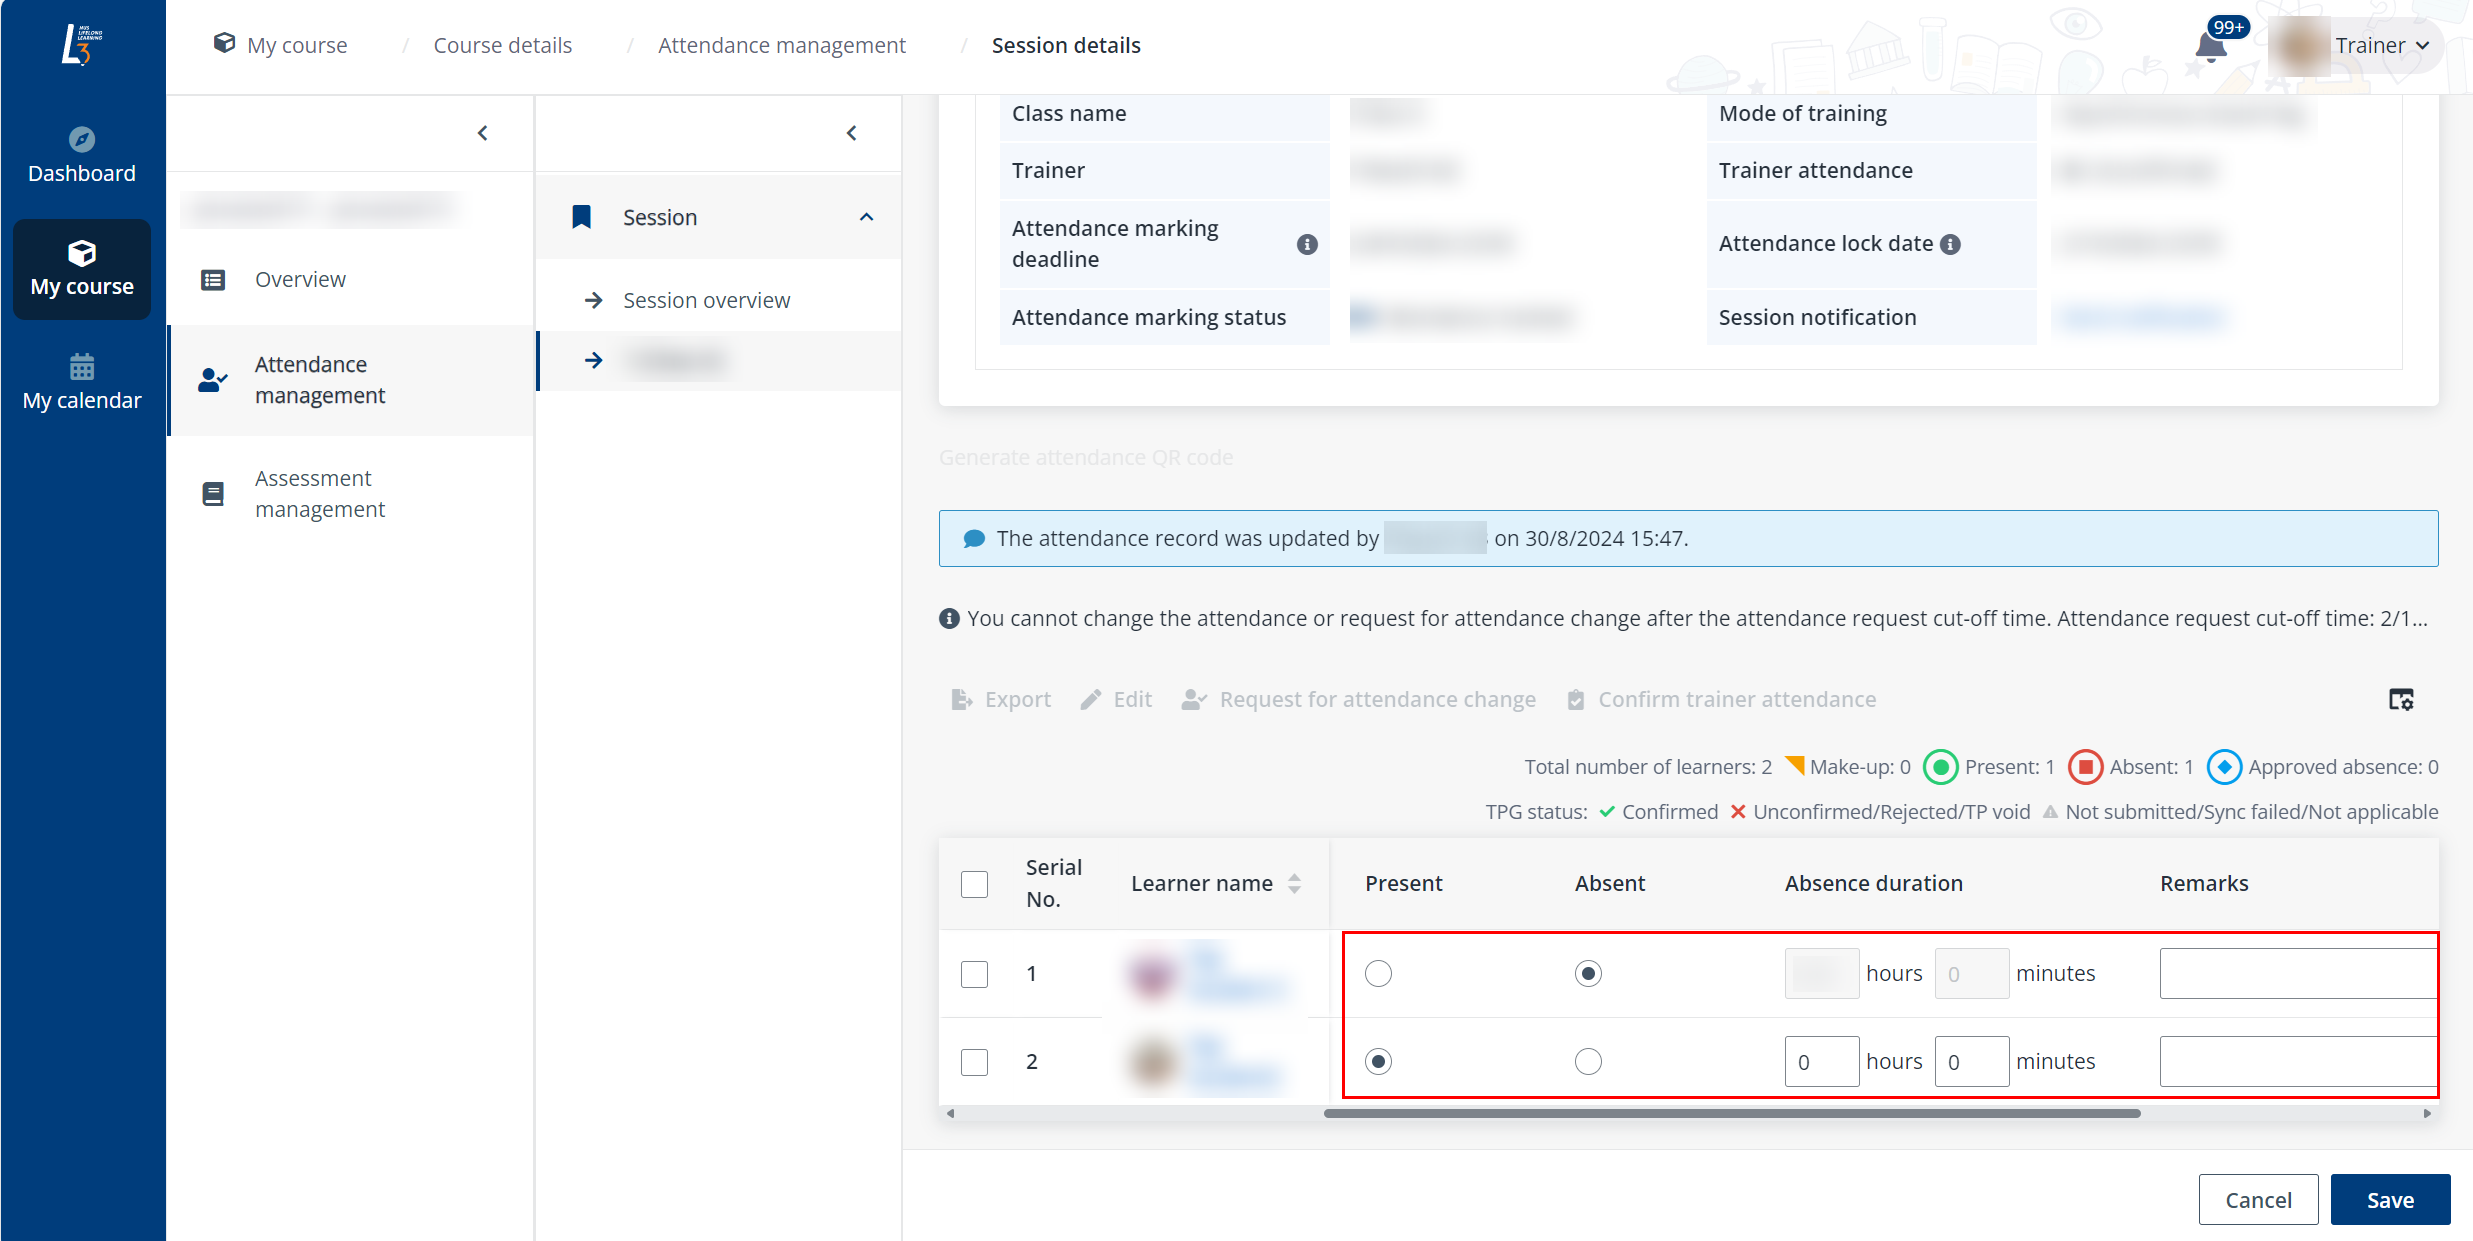
Task: Click the L3 logo in the sidebar
Action: [82, 44]
